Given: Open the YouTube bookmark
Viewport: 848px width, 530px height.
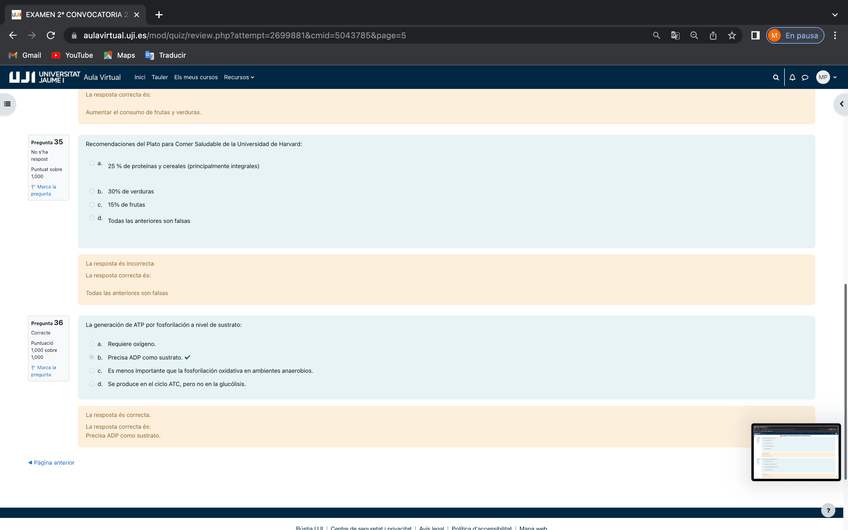Looking at the screenshot, I should click(72, 55).
